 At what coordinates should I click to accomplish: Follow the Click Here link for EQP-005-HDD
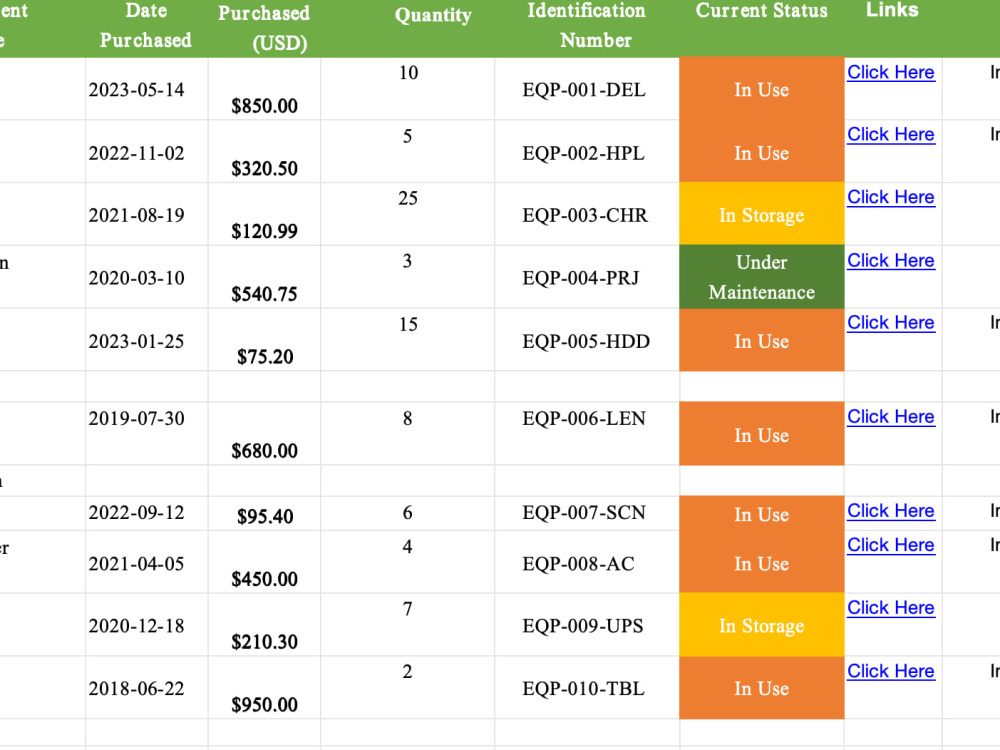coord(890,323)
